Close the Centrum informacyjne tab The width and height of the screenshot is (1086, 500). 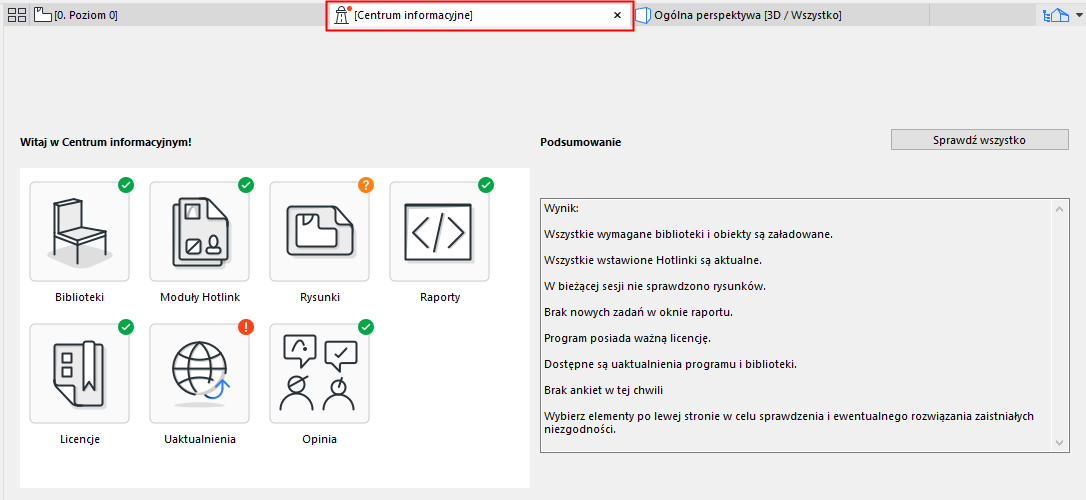pos(617,16)
